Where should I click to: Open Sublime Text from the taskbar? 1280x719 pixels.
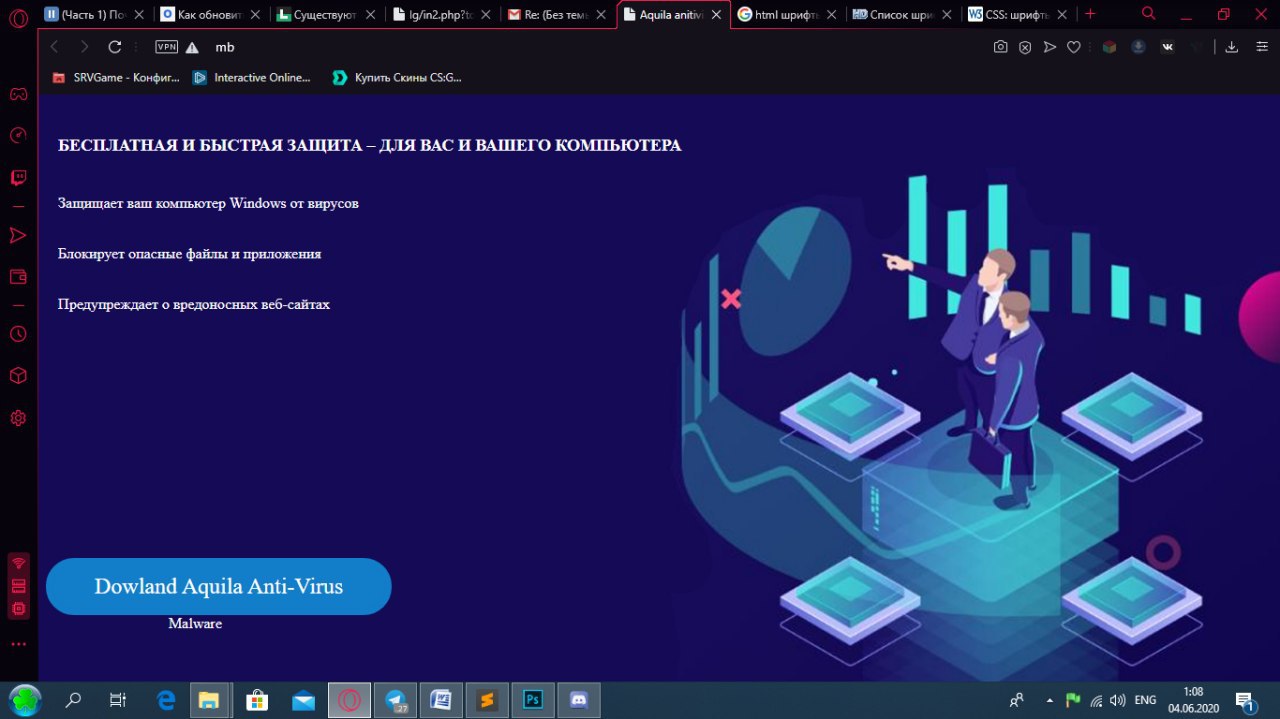487,700
